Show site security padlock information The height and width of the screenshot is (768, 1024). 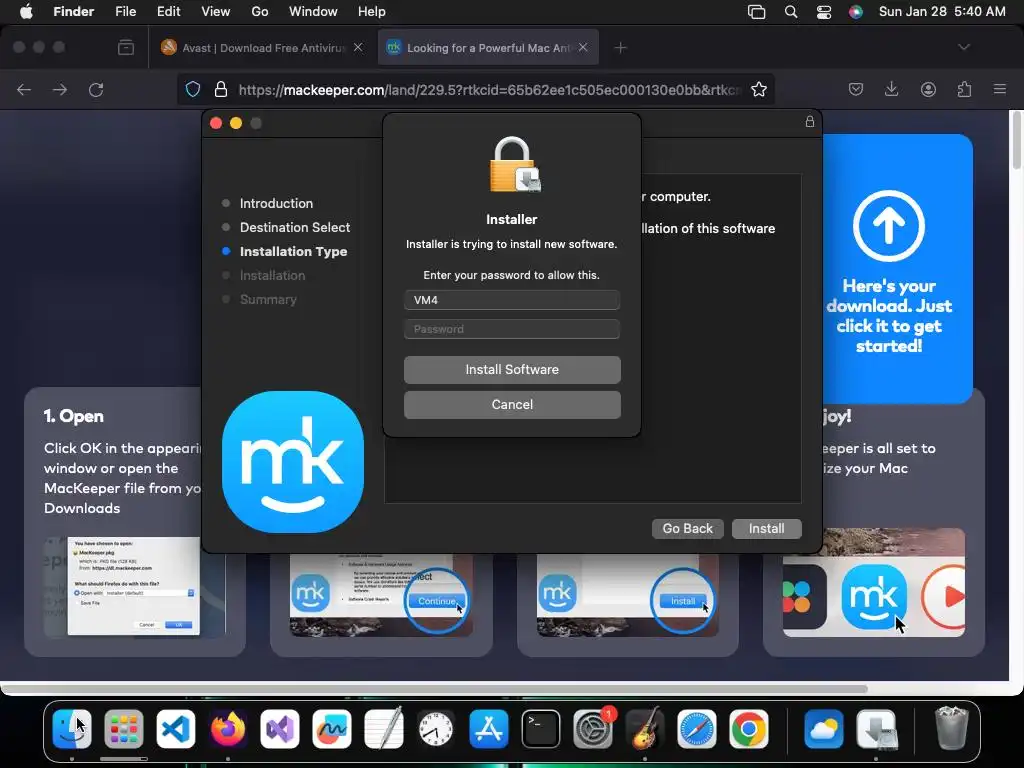click(x=221, y=89)
